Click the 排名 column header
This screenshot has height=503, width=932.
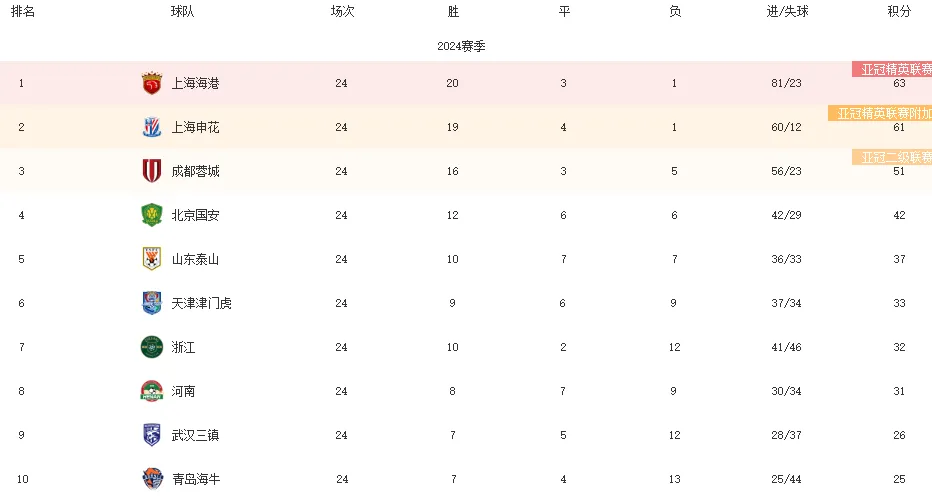click(x=23, y=11)
